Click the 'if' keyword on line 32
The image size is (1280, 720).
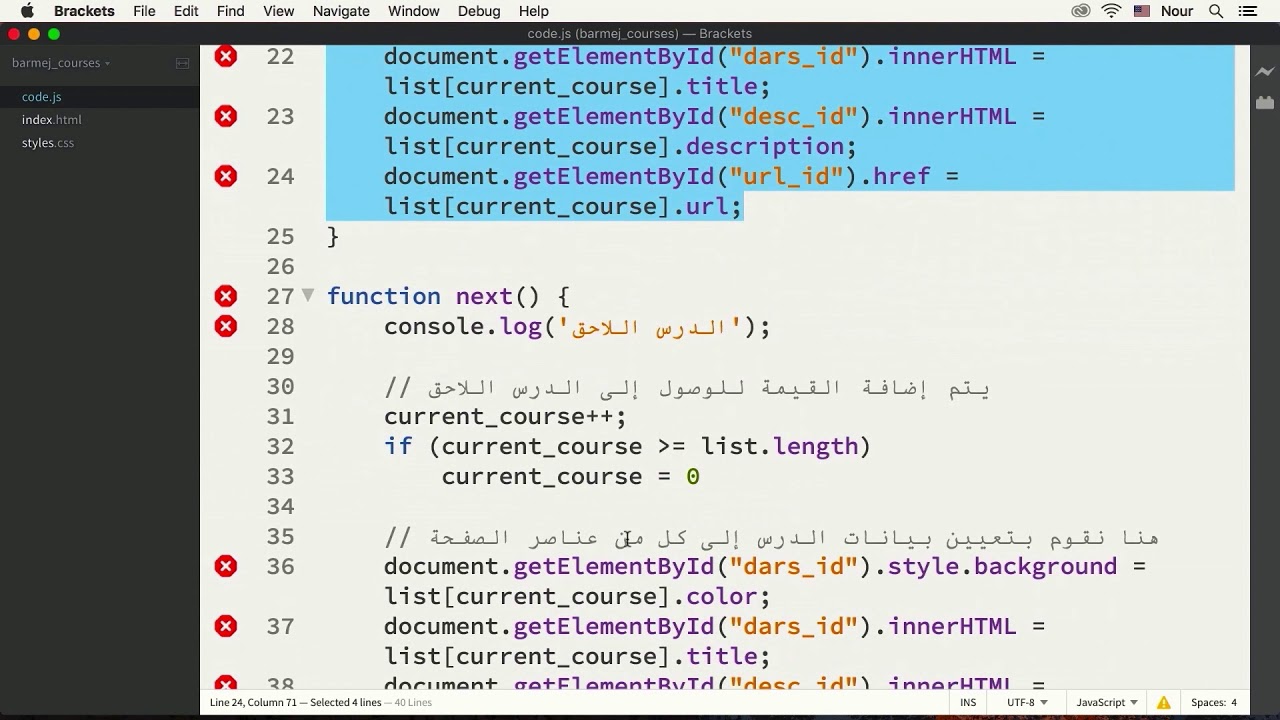pos(398,446)
